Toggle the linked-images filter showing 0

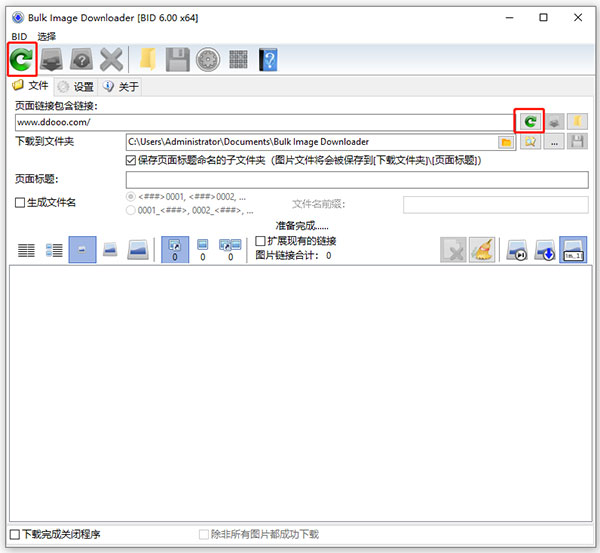[x=175, y=250]
